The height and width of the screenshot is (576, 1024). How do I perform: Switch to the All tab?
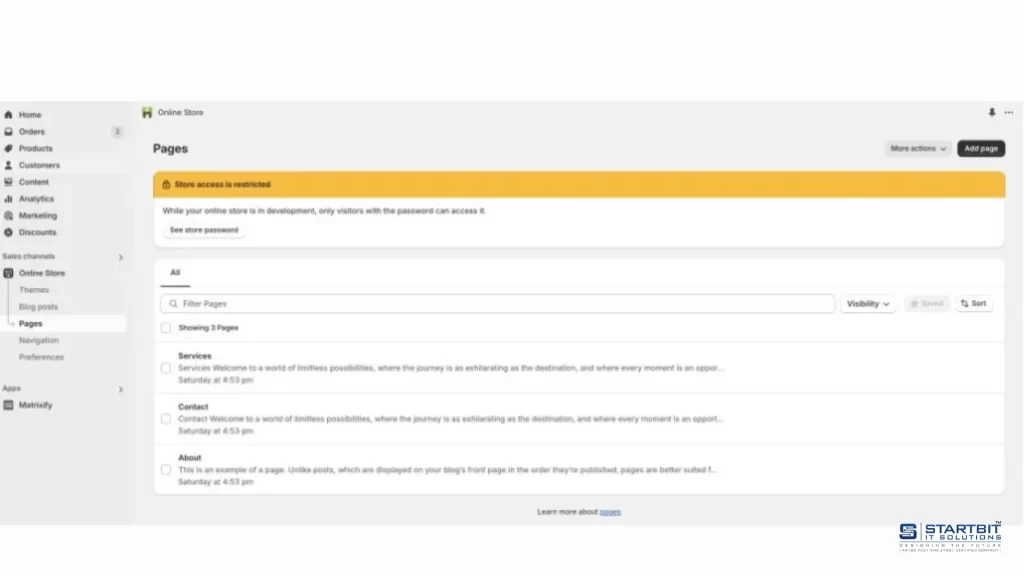(175, 272)
